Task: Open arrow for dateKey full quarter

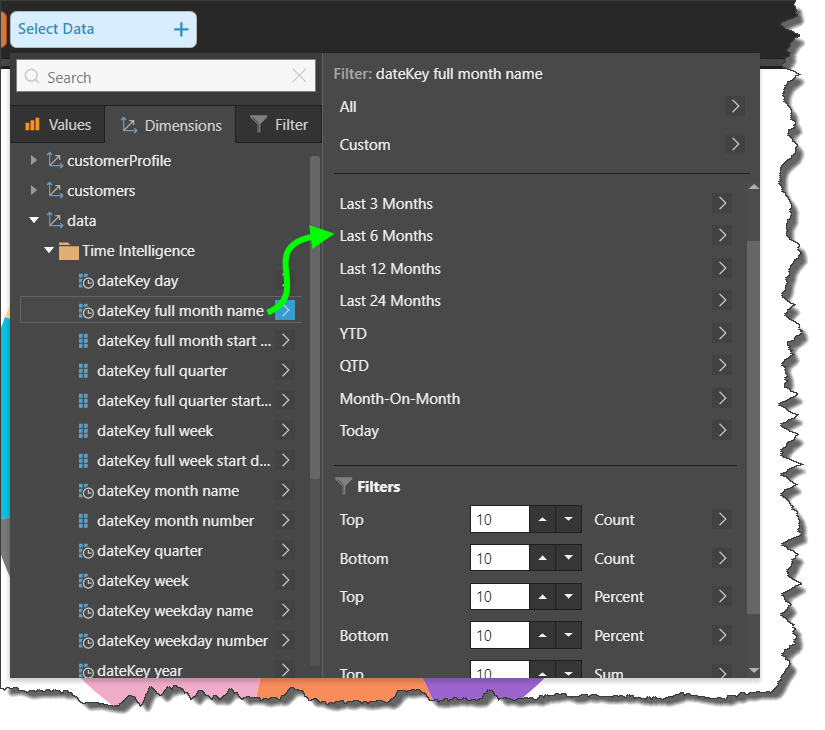Action: click(285, 371)
